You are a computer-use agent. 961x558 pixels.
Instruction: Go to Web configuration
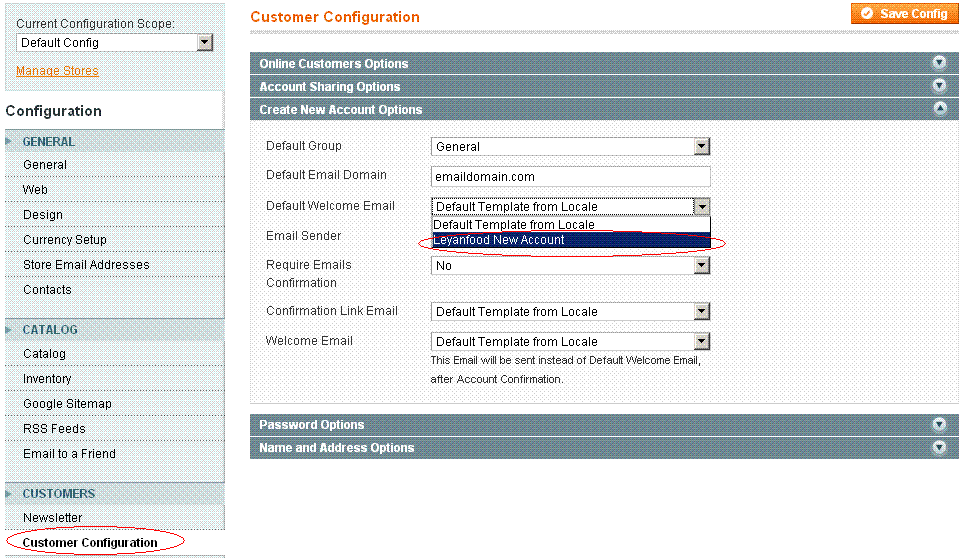pyautogui.click(x=35, y=189)
